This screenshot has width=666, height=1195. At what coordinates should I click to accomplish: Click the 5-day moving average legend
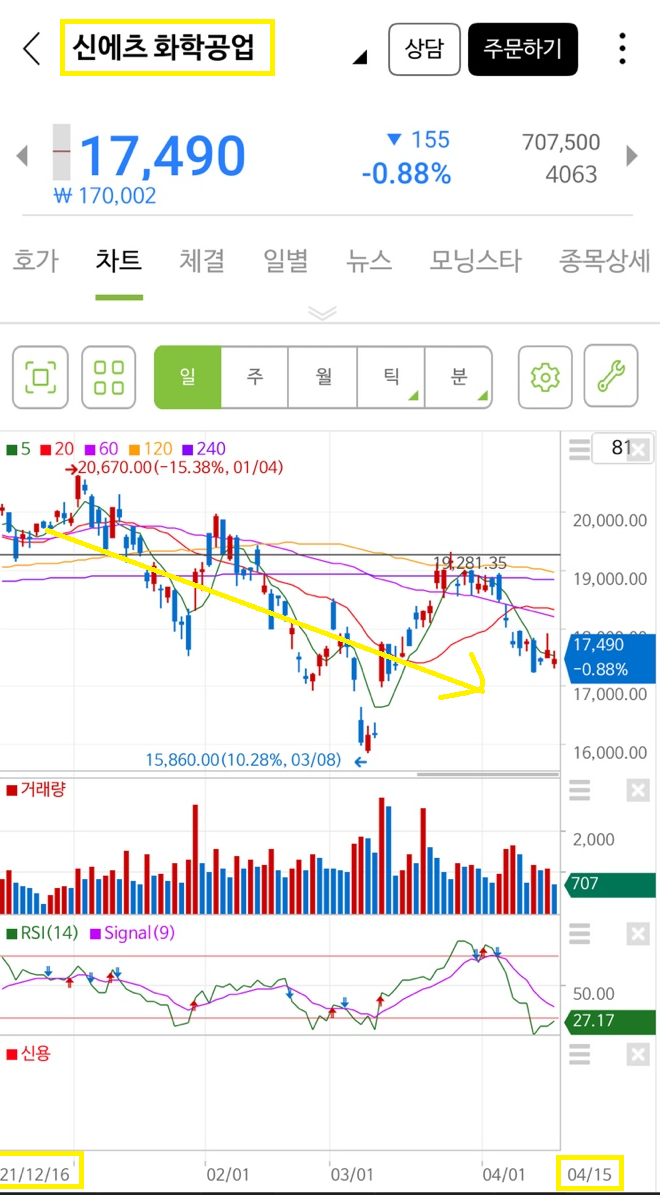click(x=18, y=449)
